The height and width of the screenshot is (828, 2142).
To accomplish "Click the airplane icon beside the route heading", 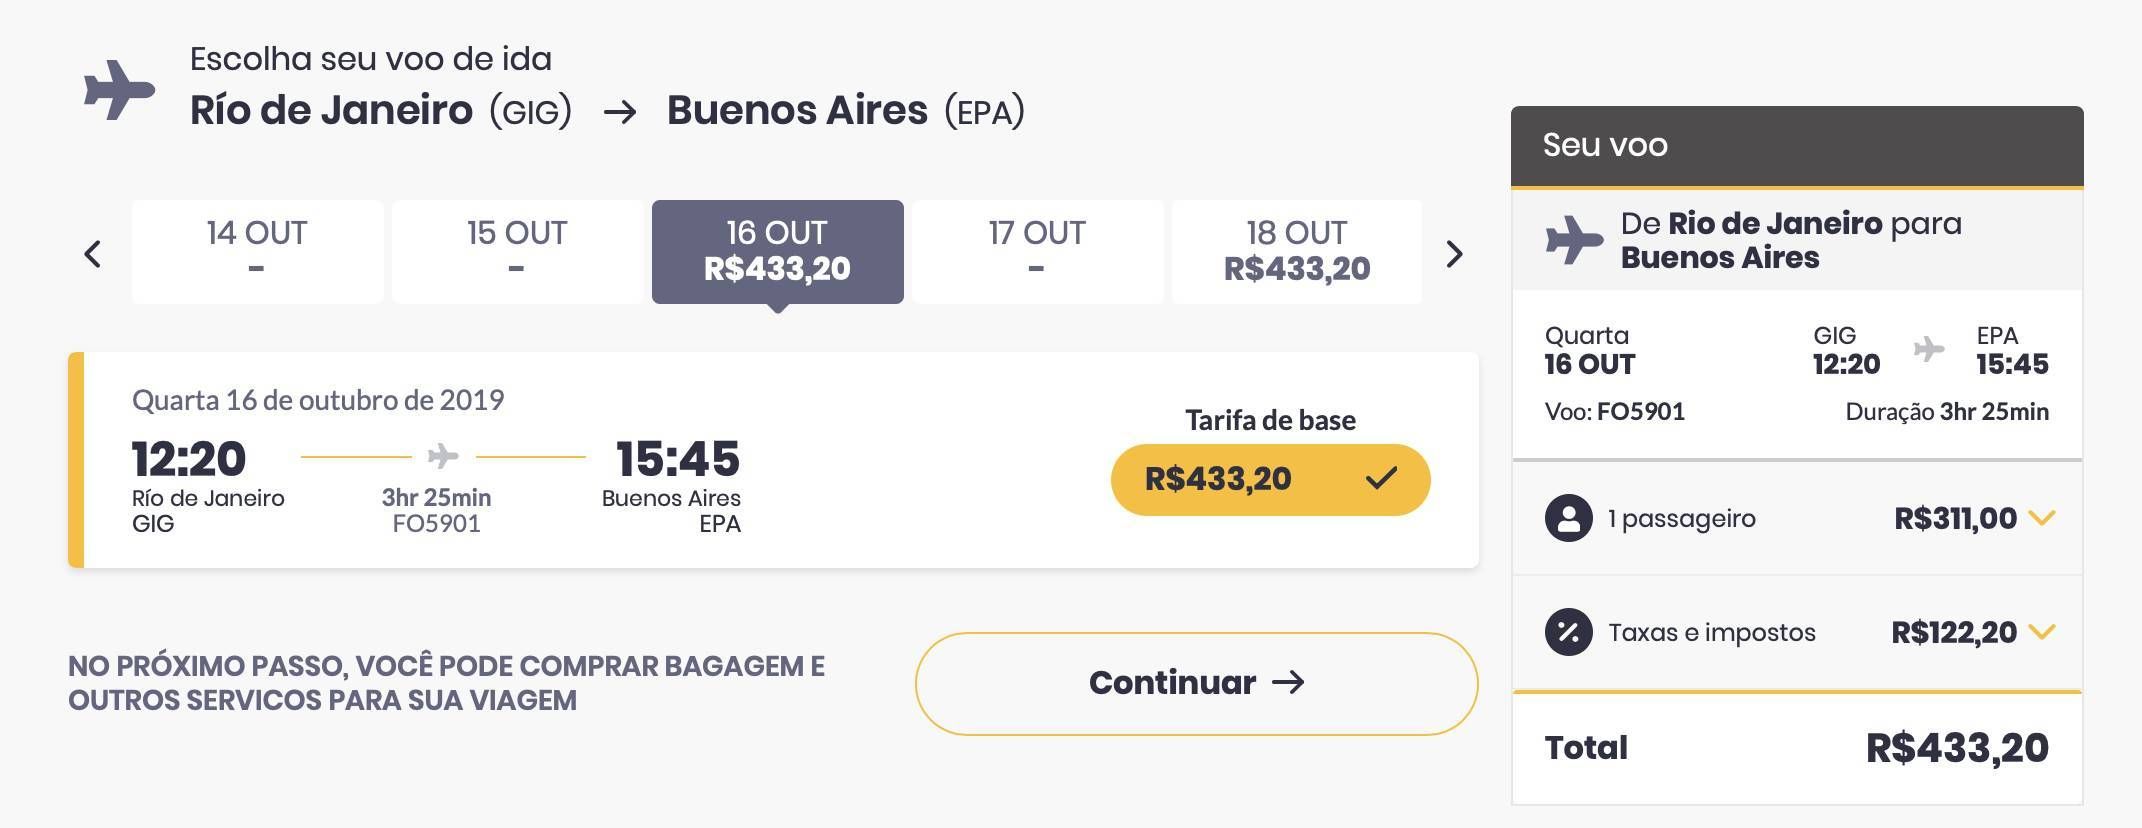I will click(x=119, y=90).
